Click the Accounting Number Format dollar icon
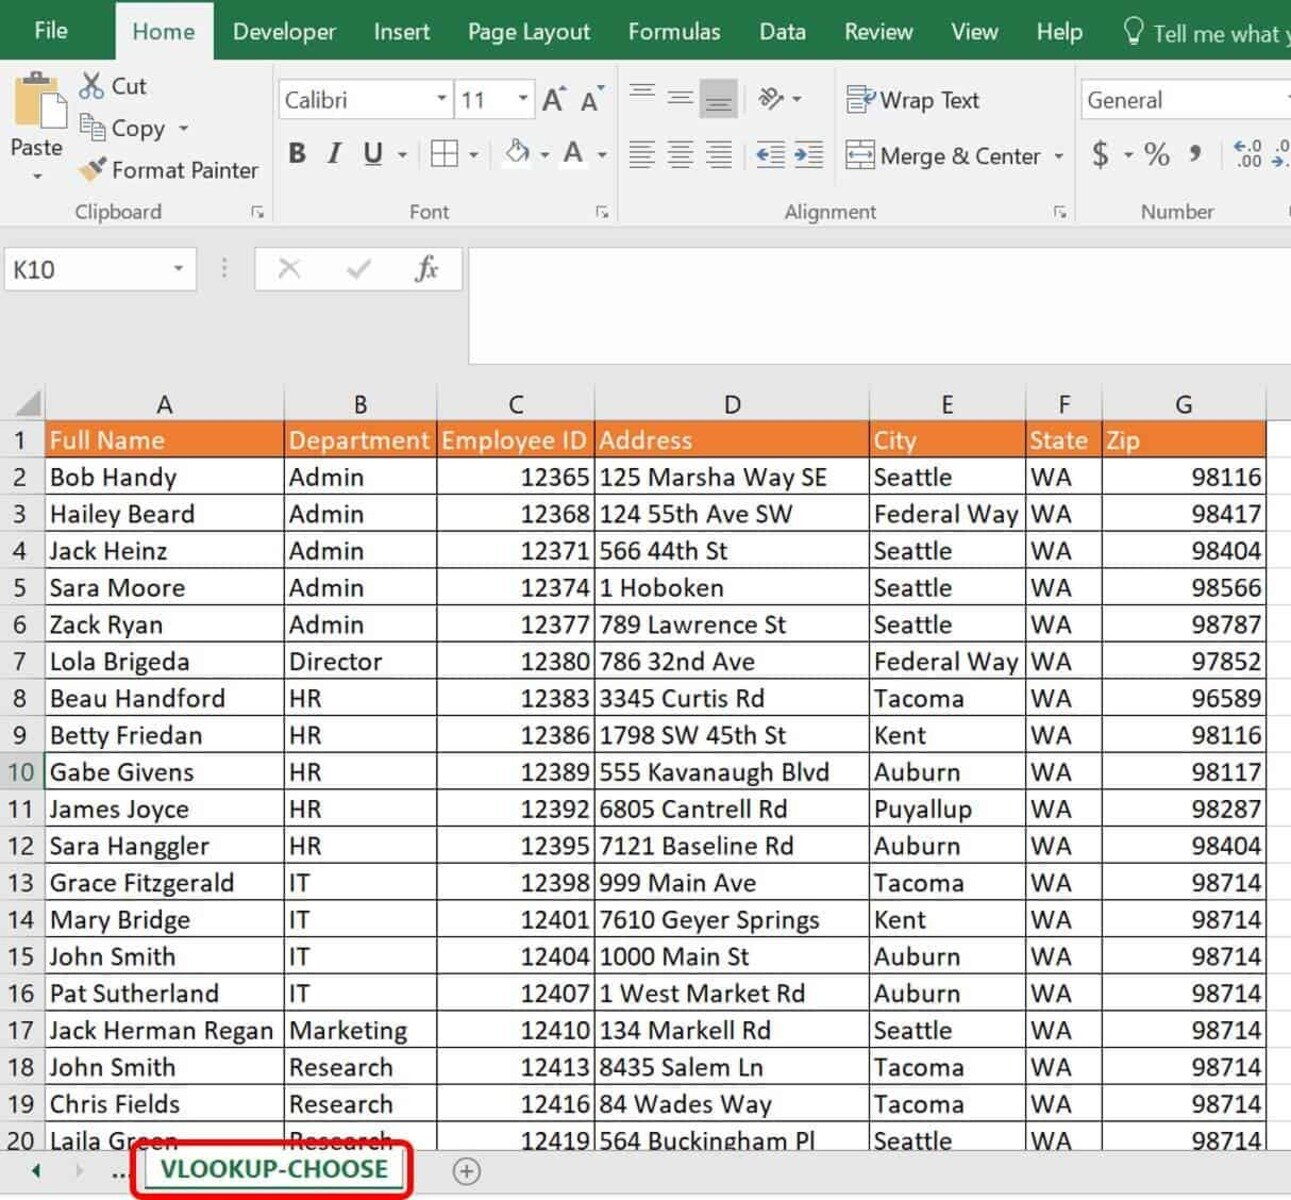This screenshot has height=1200, width=1291. (1100, 154)
